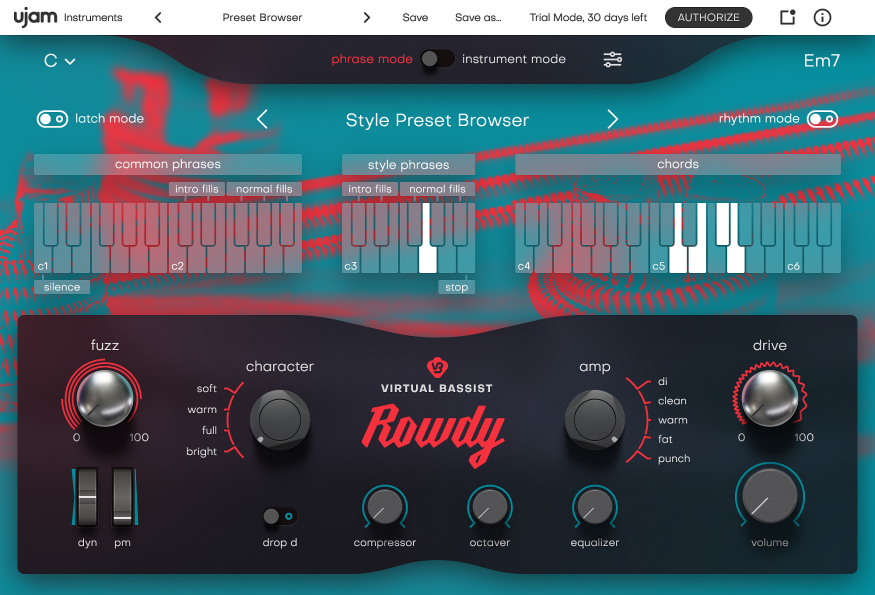Image resolution: width=875 pixels, height=595 pixels.
Task: Click the c5 key on the chords keyboard
Action: tap(659, 260)
